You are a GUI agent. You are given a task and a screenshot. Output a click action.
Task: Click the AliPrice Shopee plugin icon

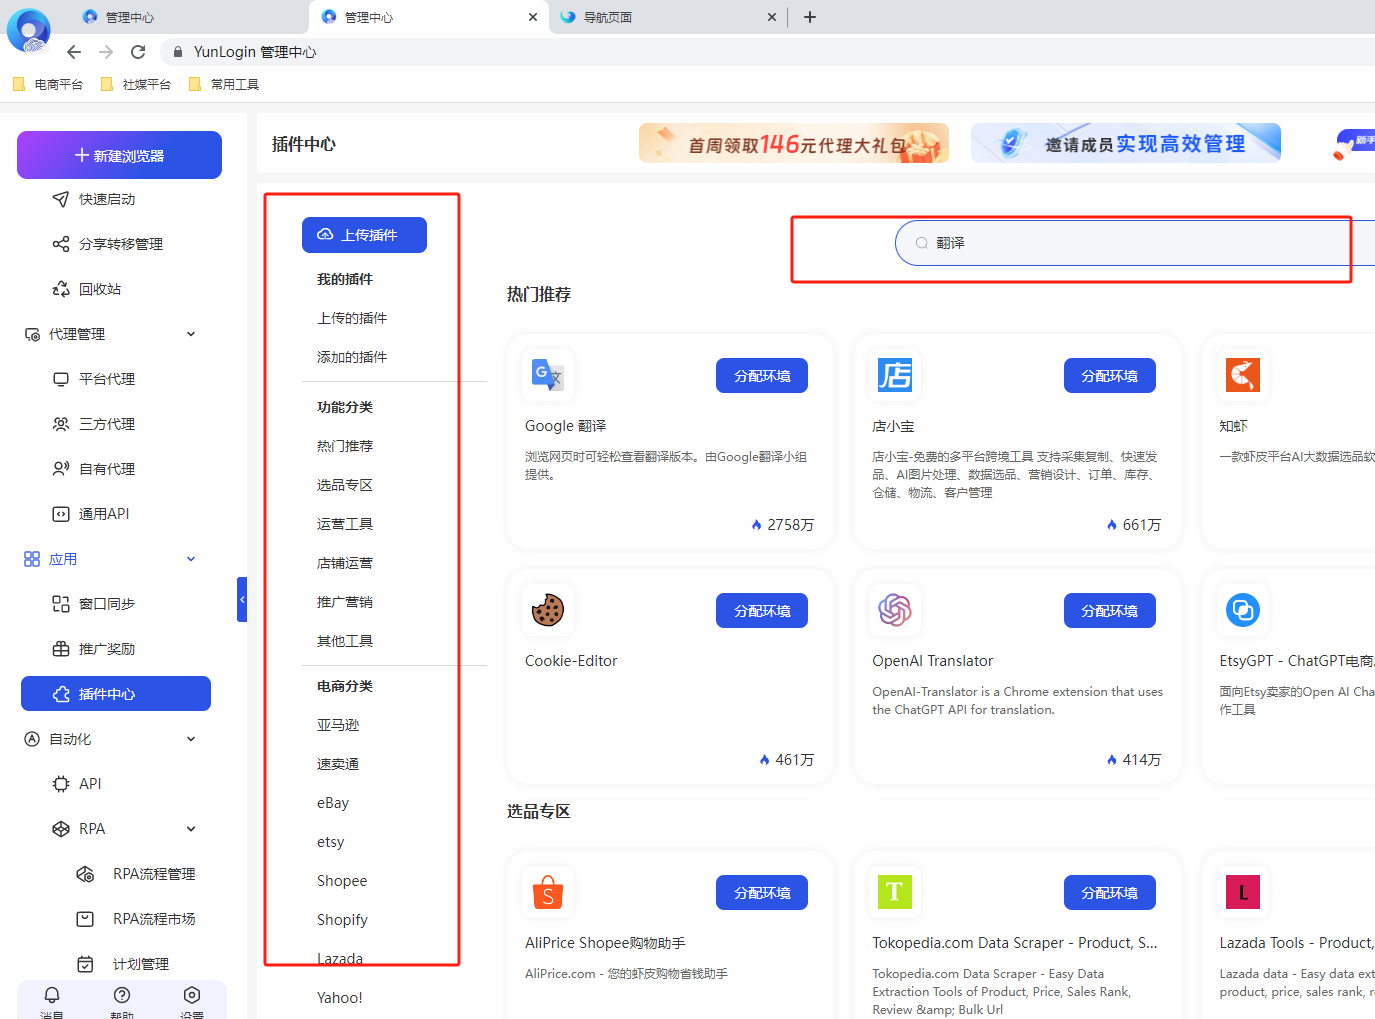pyautogui.click(x=547, y=892)
